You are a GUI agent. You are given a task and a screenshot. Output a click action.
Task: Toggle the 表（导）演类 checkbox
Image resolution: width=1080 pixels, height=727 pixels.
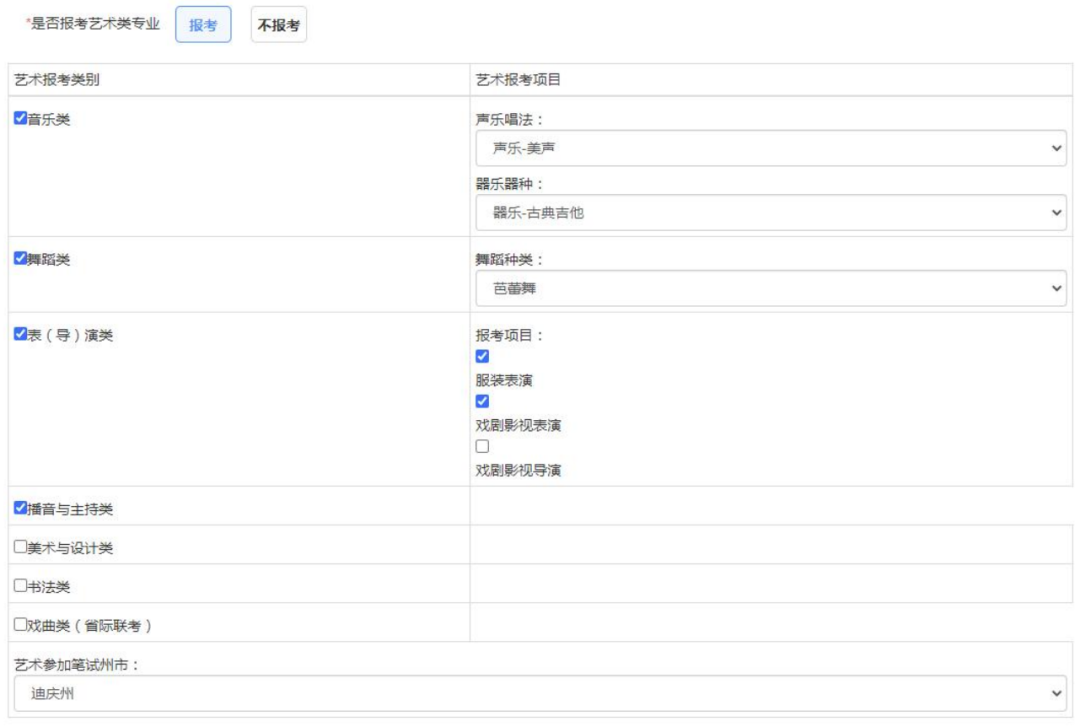tap(20, 335)
